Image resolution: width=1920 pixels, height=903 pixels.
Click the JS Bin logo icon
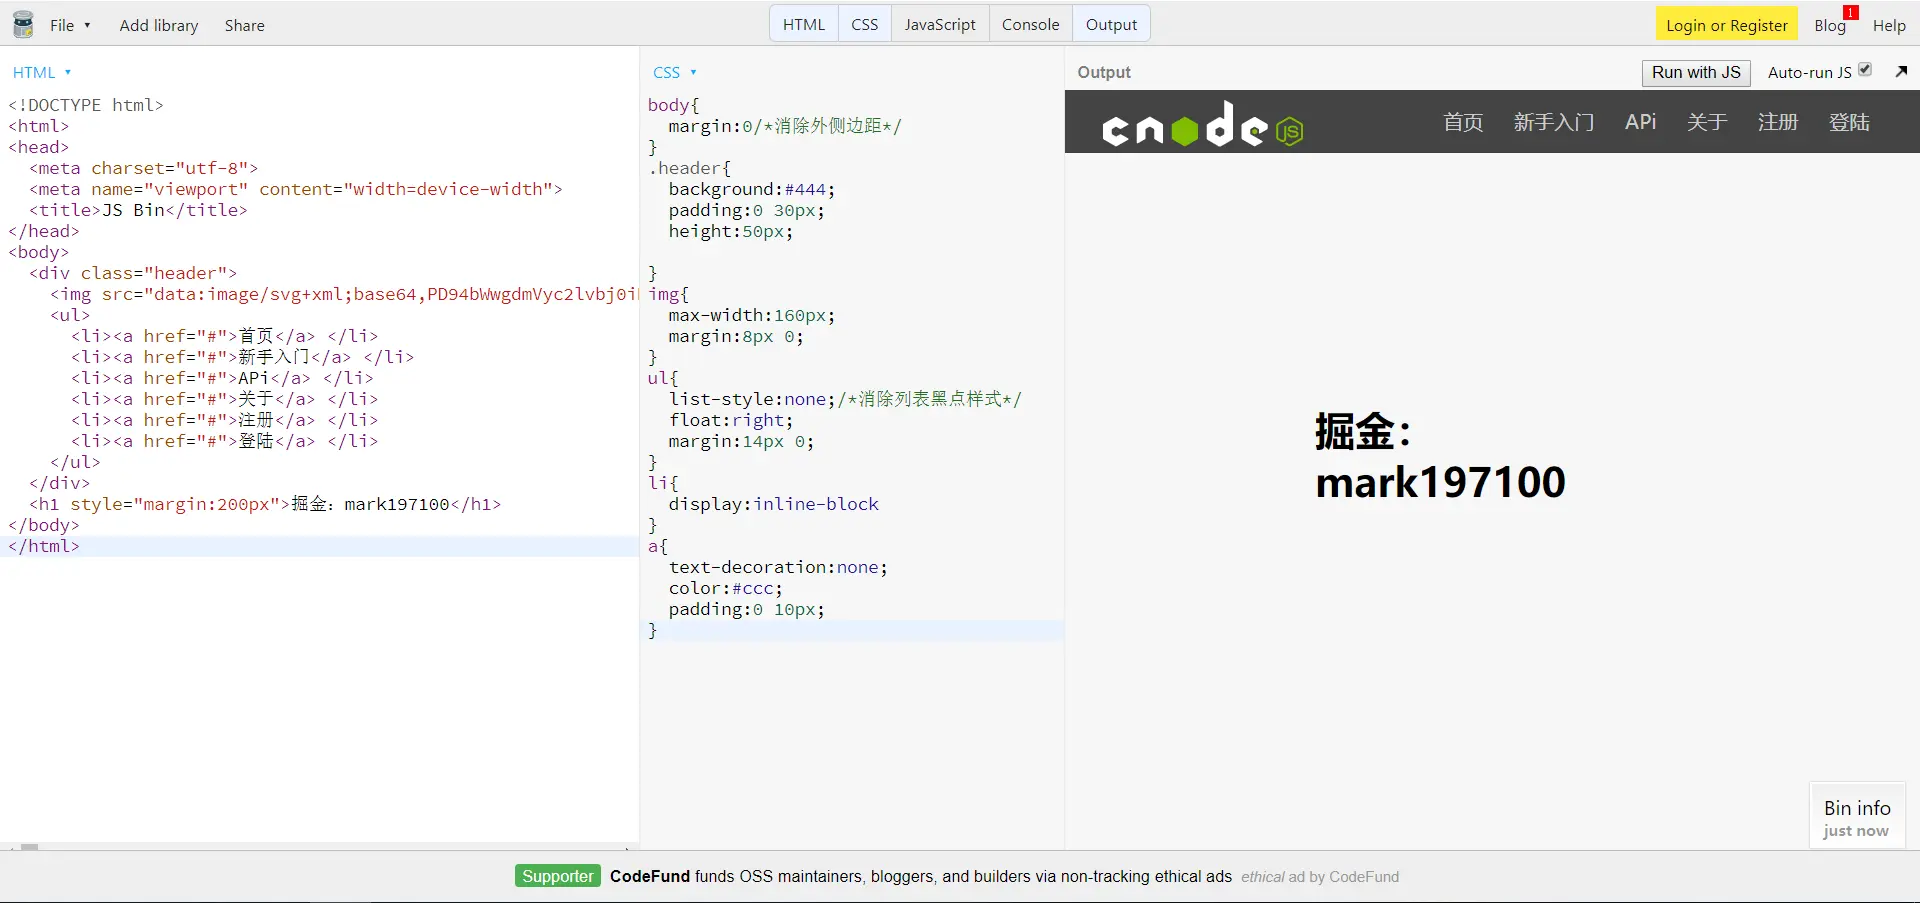23,25
